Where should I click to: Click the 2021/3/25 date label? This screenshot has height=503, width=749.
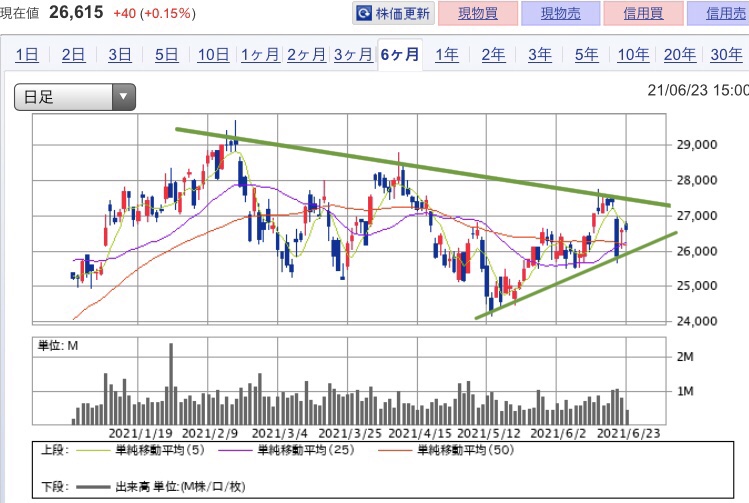(350, 434)
